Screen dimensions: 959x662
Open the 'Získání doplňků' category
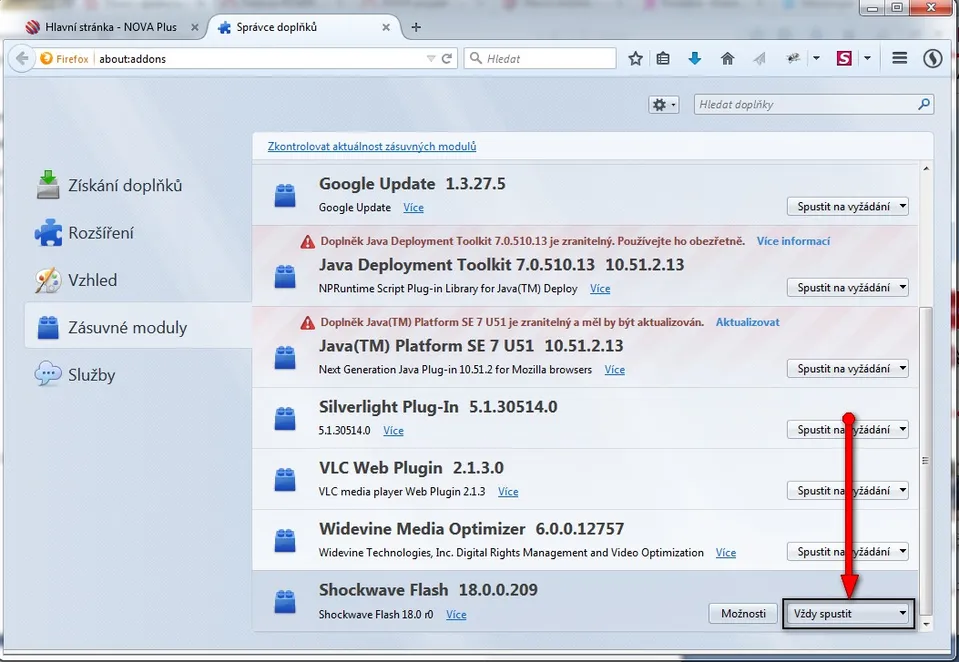coord(138,185)
